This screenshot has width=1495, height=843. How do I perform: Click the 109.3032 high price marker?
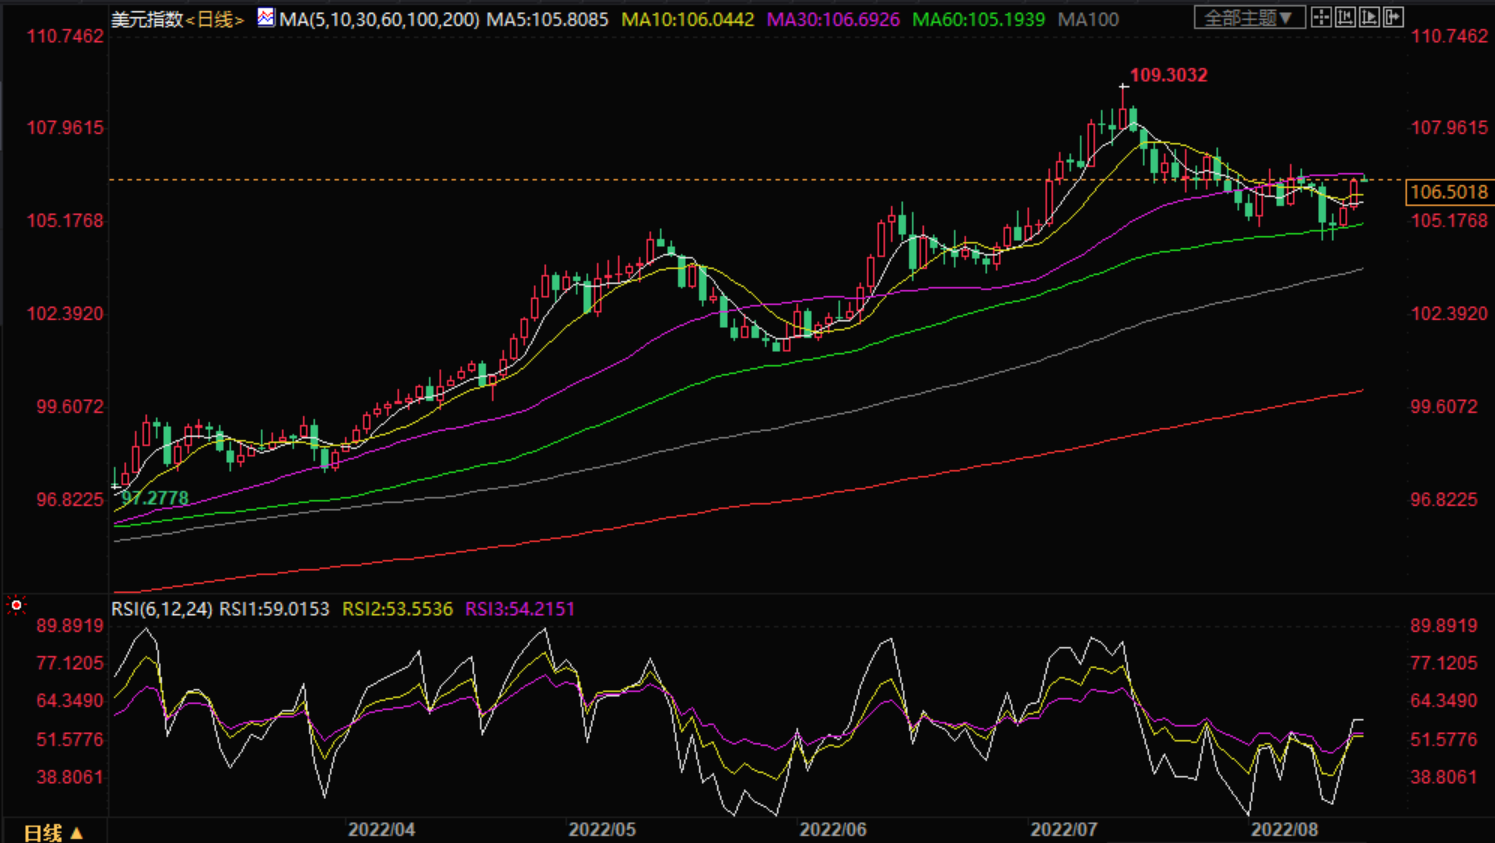pos(1168,75)
